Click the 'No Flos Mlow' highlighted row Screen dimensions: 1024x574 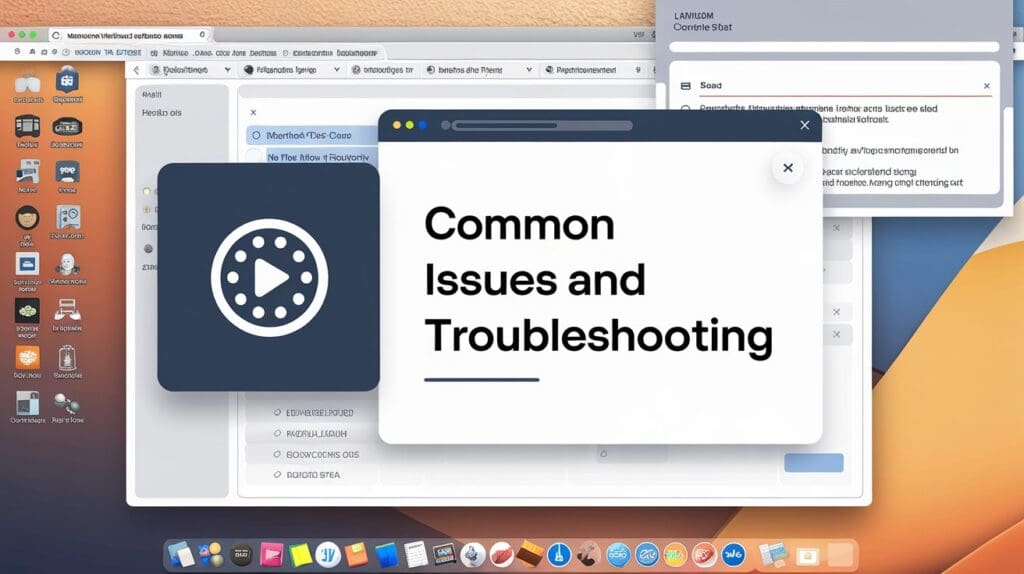coord(319,157)
